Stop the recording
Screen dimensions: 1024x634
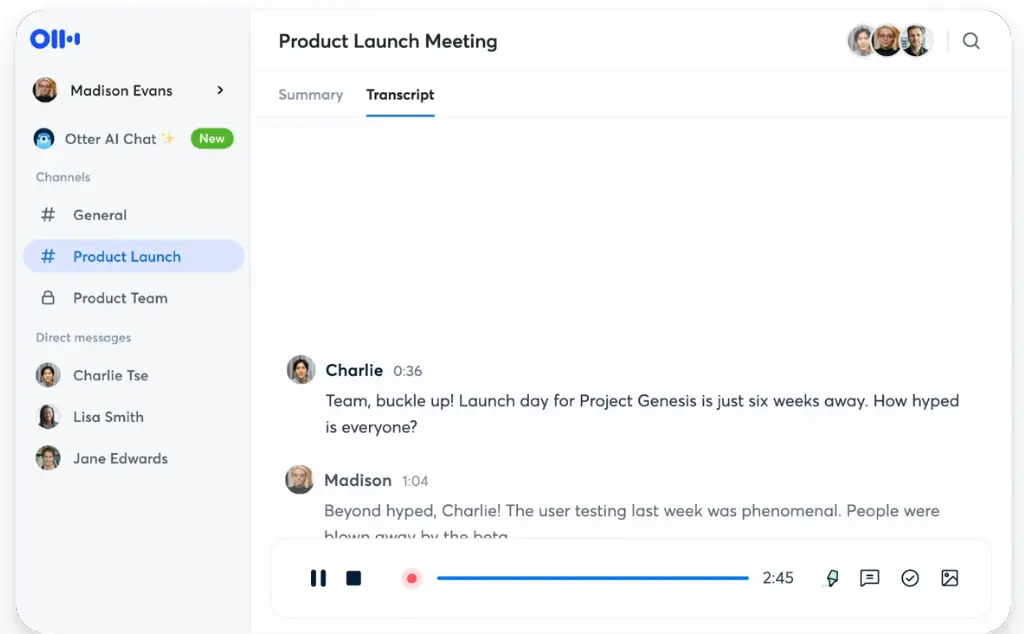click(x=353, y=578)
